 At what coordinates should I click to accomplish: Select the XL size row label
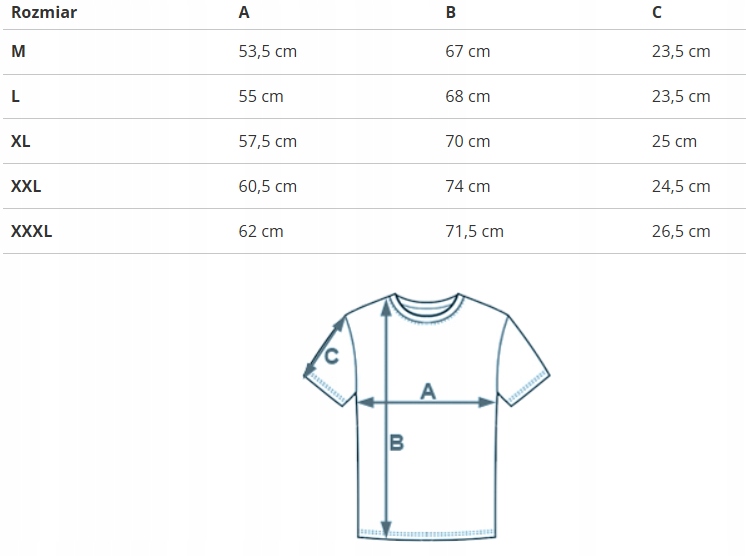(x=21, y=141)
